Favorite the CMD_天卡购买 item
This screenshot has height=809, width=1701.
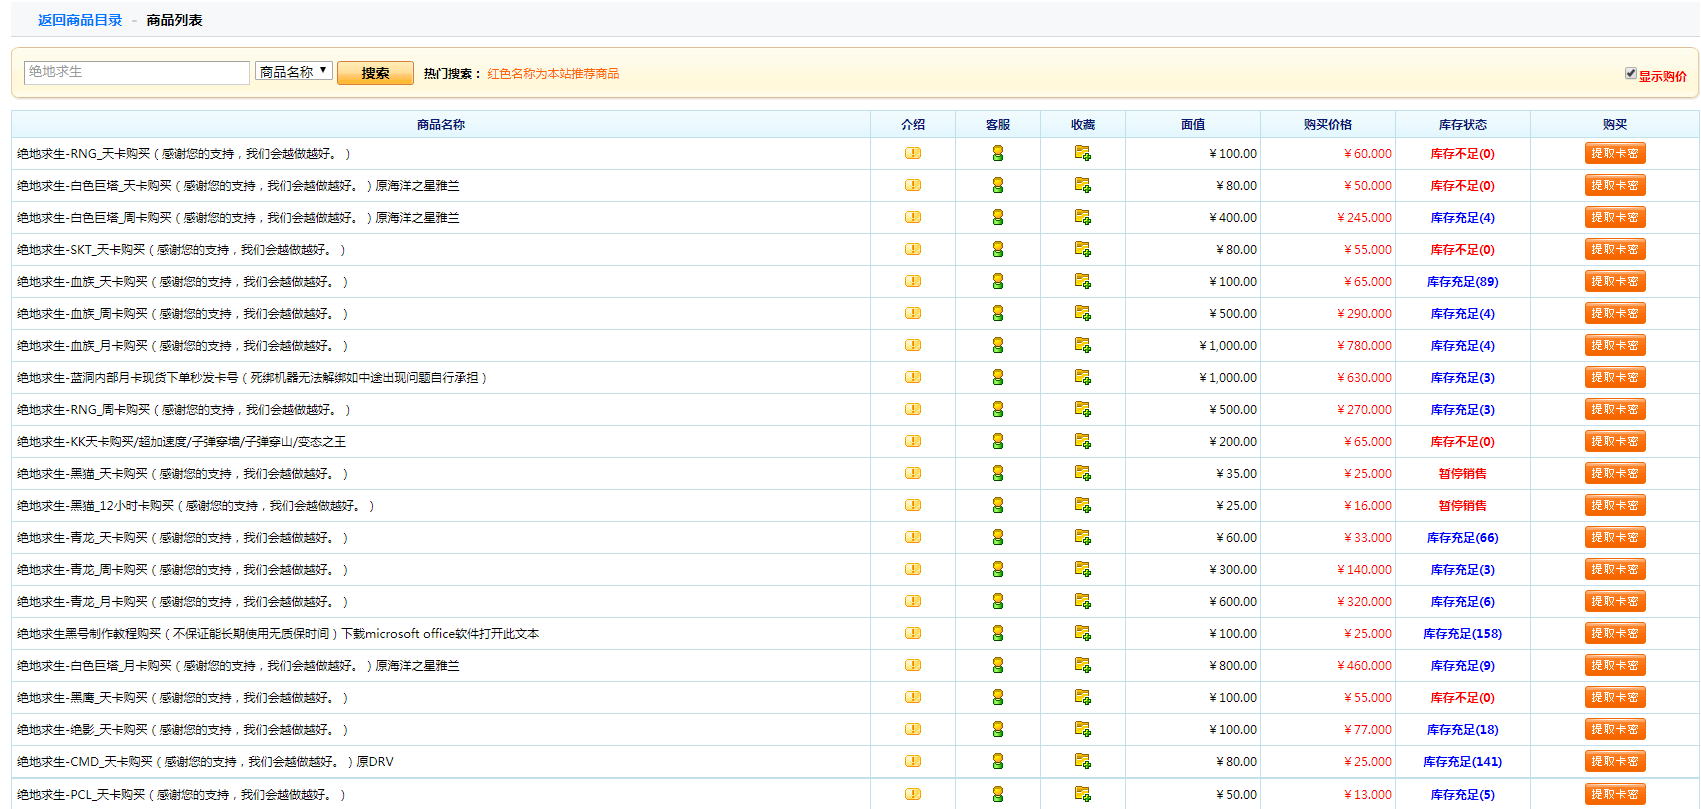coord(1082,761)
